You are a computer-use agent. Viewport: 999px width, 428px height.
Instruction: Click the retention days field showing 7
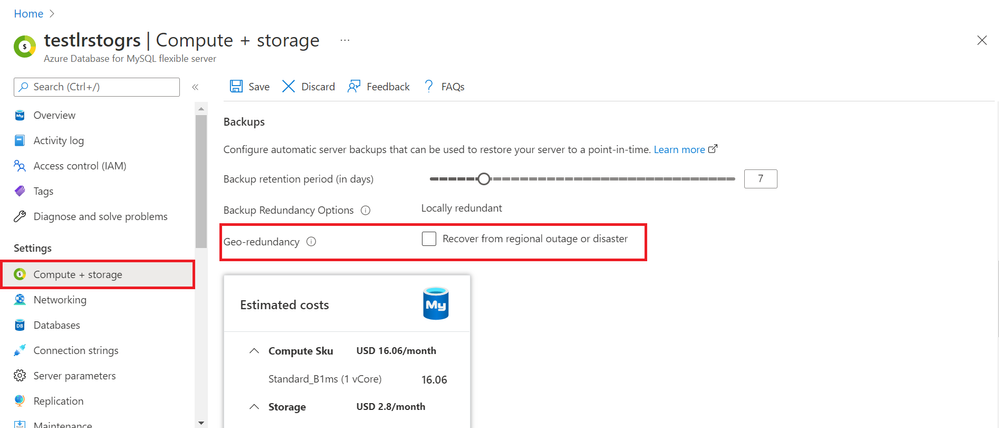pyautogui.click(x=761, y=179)
